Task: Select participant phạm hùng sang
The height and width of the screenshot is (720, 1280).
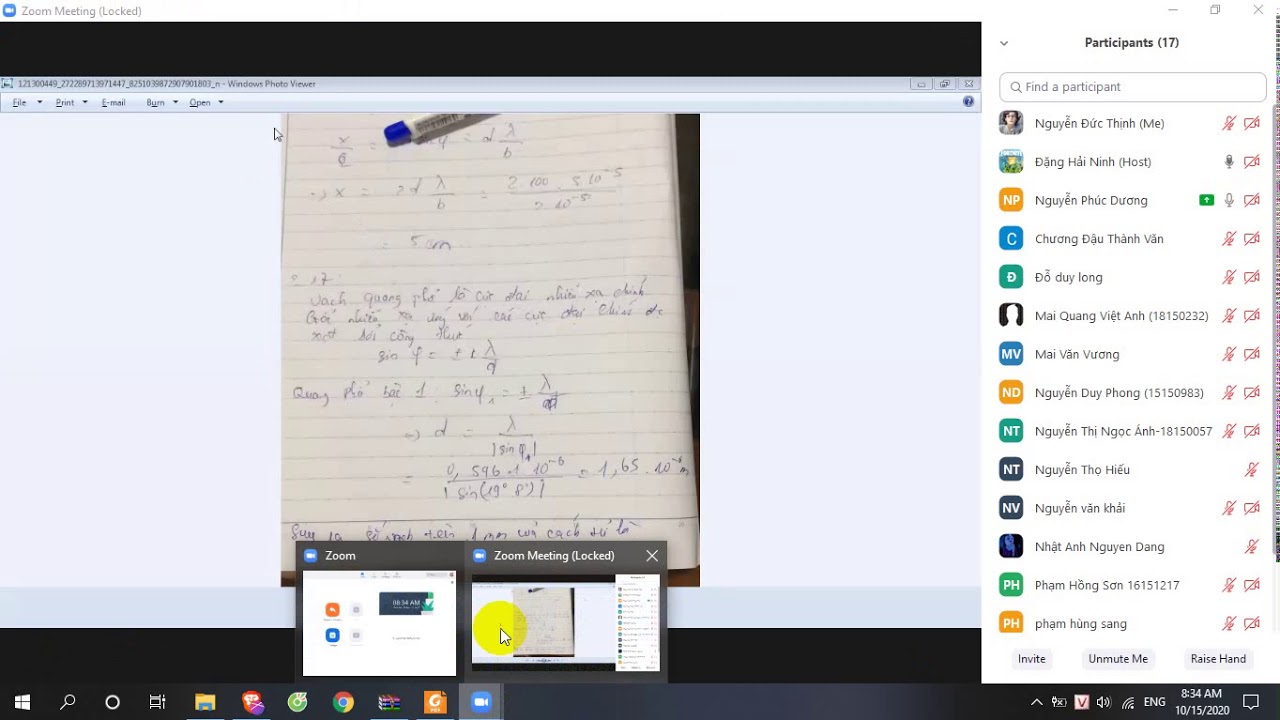Action: (x=1132, y=623)
